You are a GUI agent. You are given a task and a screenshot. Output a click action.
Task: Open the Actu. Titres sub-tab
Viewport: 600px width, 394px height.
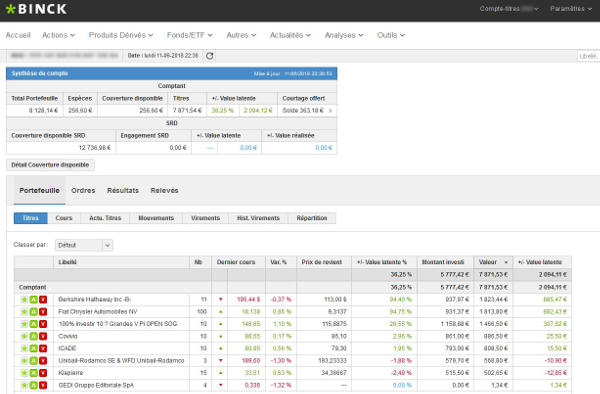[105, 218]
